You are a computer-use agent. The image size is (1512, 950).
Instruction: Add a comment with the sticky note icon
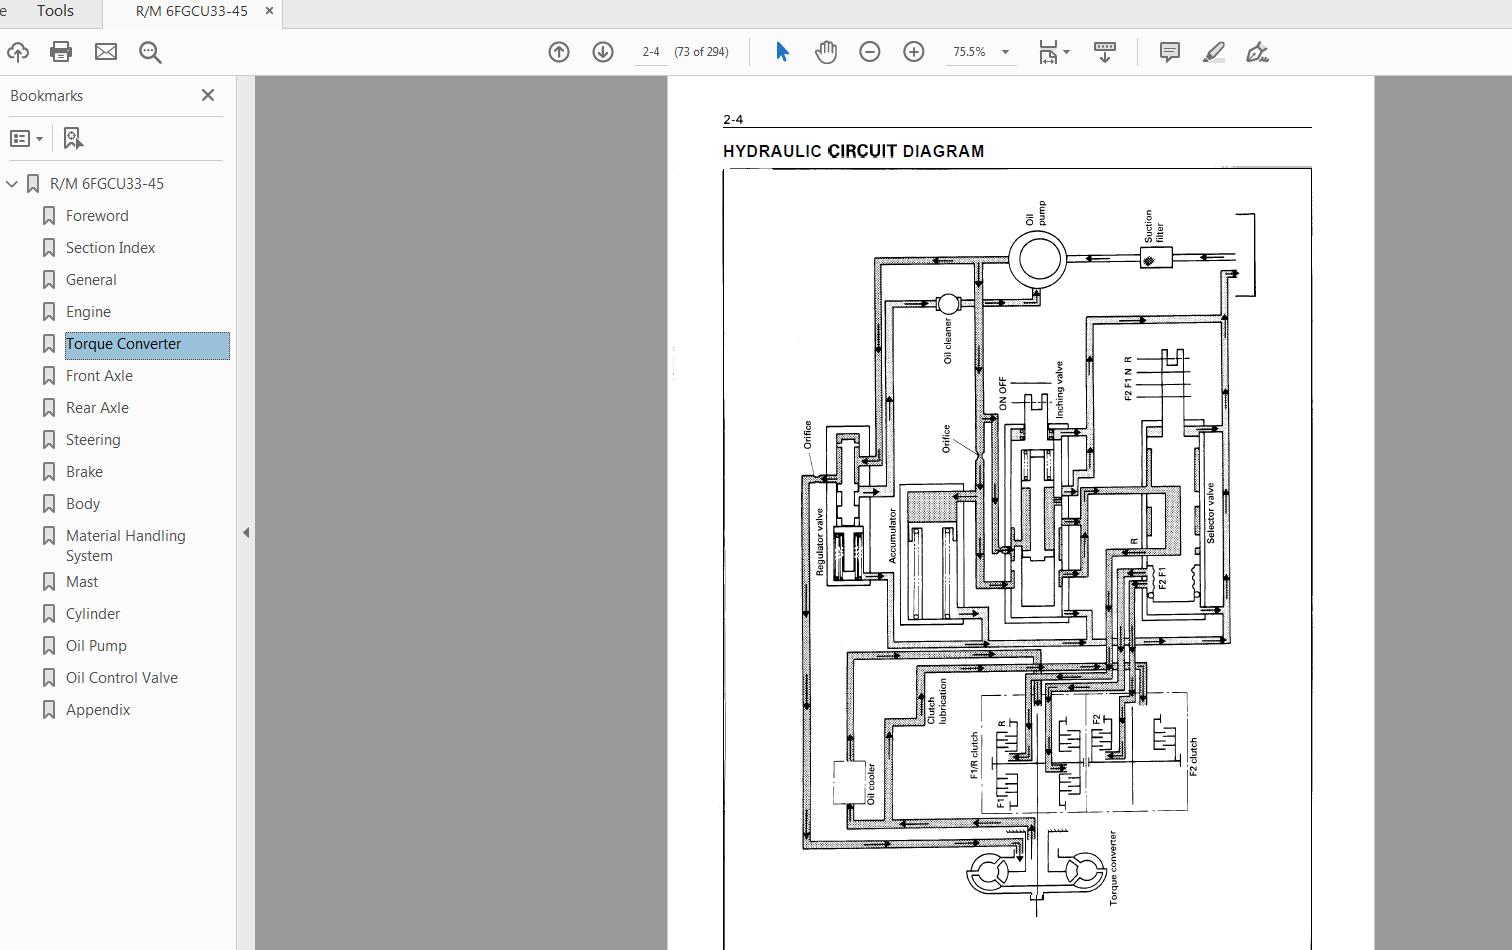(1168, 52)
